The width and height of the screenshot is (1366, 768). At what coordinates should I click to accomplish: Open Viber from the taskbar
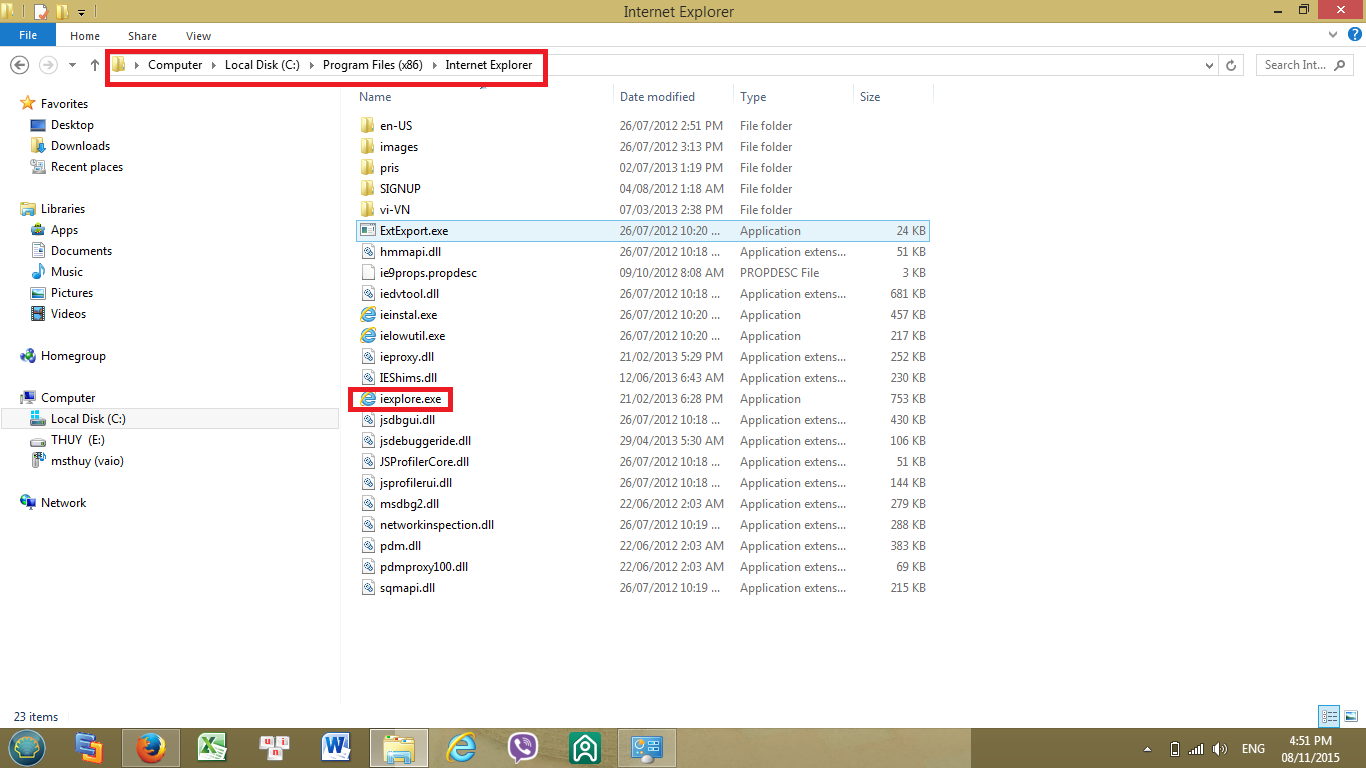pos(522,747)
